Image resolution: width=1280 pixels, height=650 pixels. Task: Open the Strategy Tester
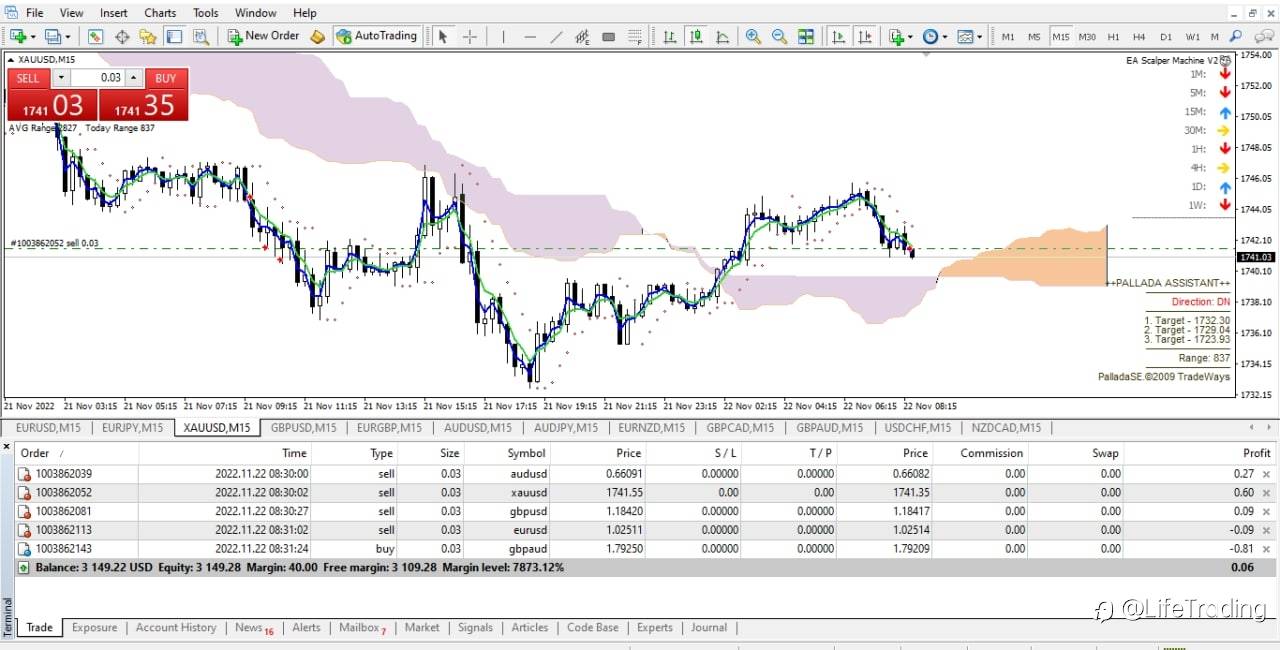pyautogui.click(x=201, y=36)
